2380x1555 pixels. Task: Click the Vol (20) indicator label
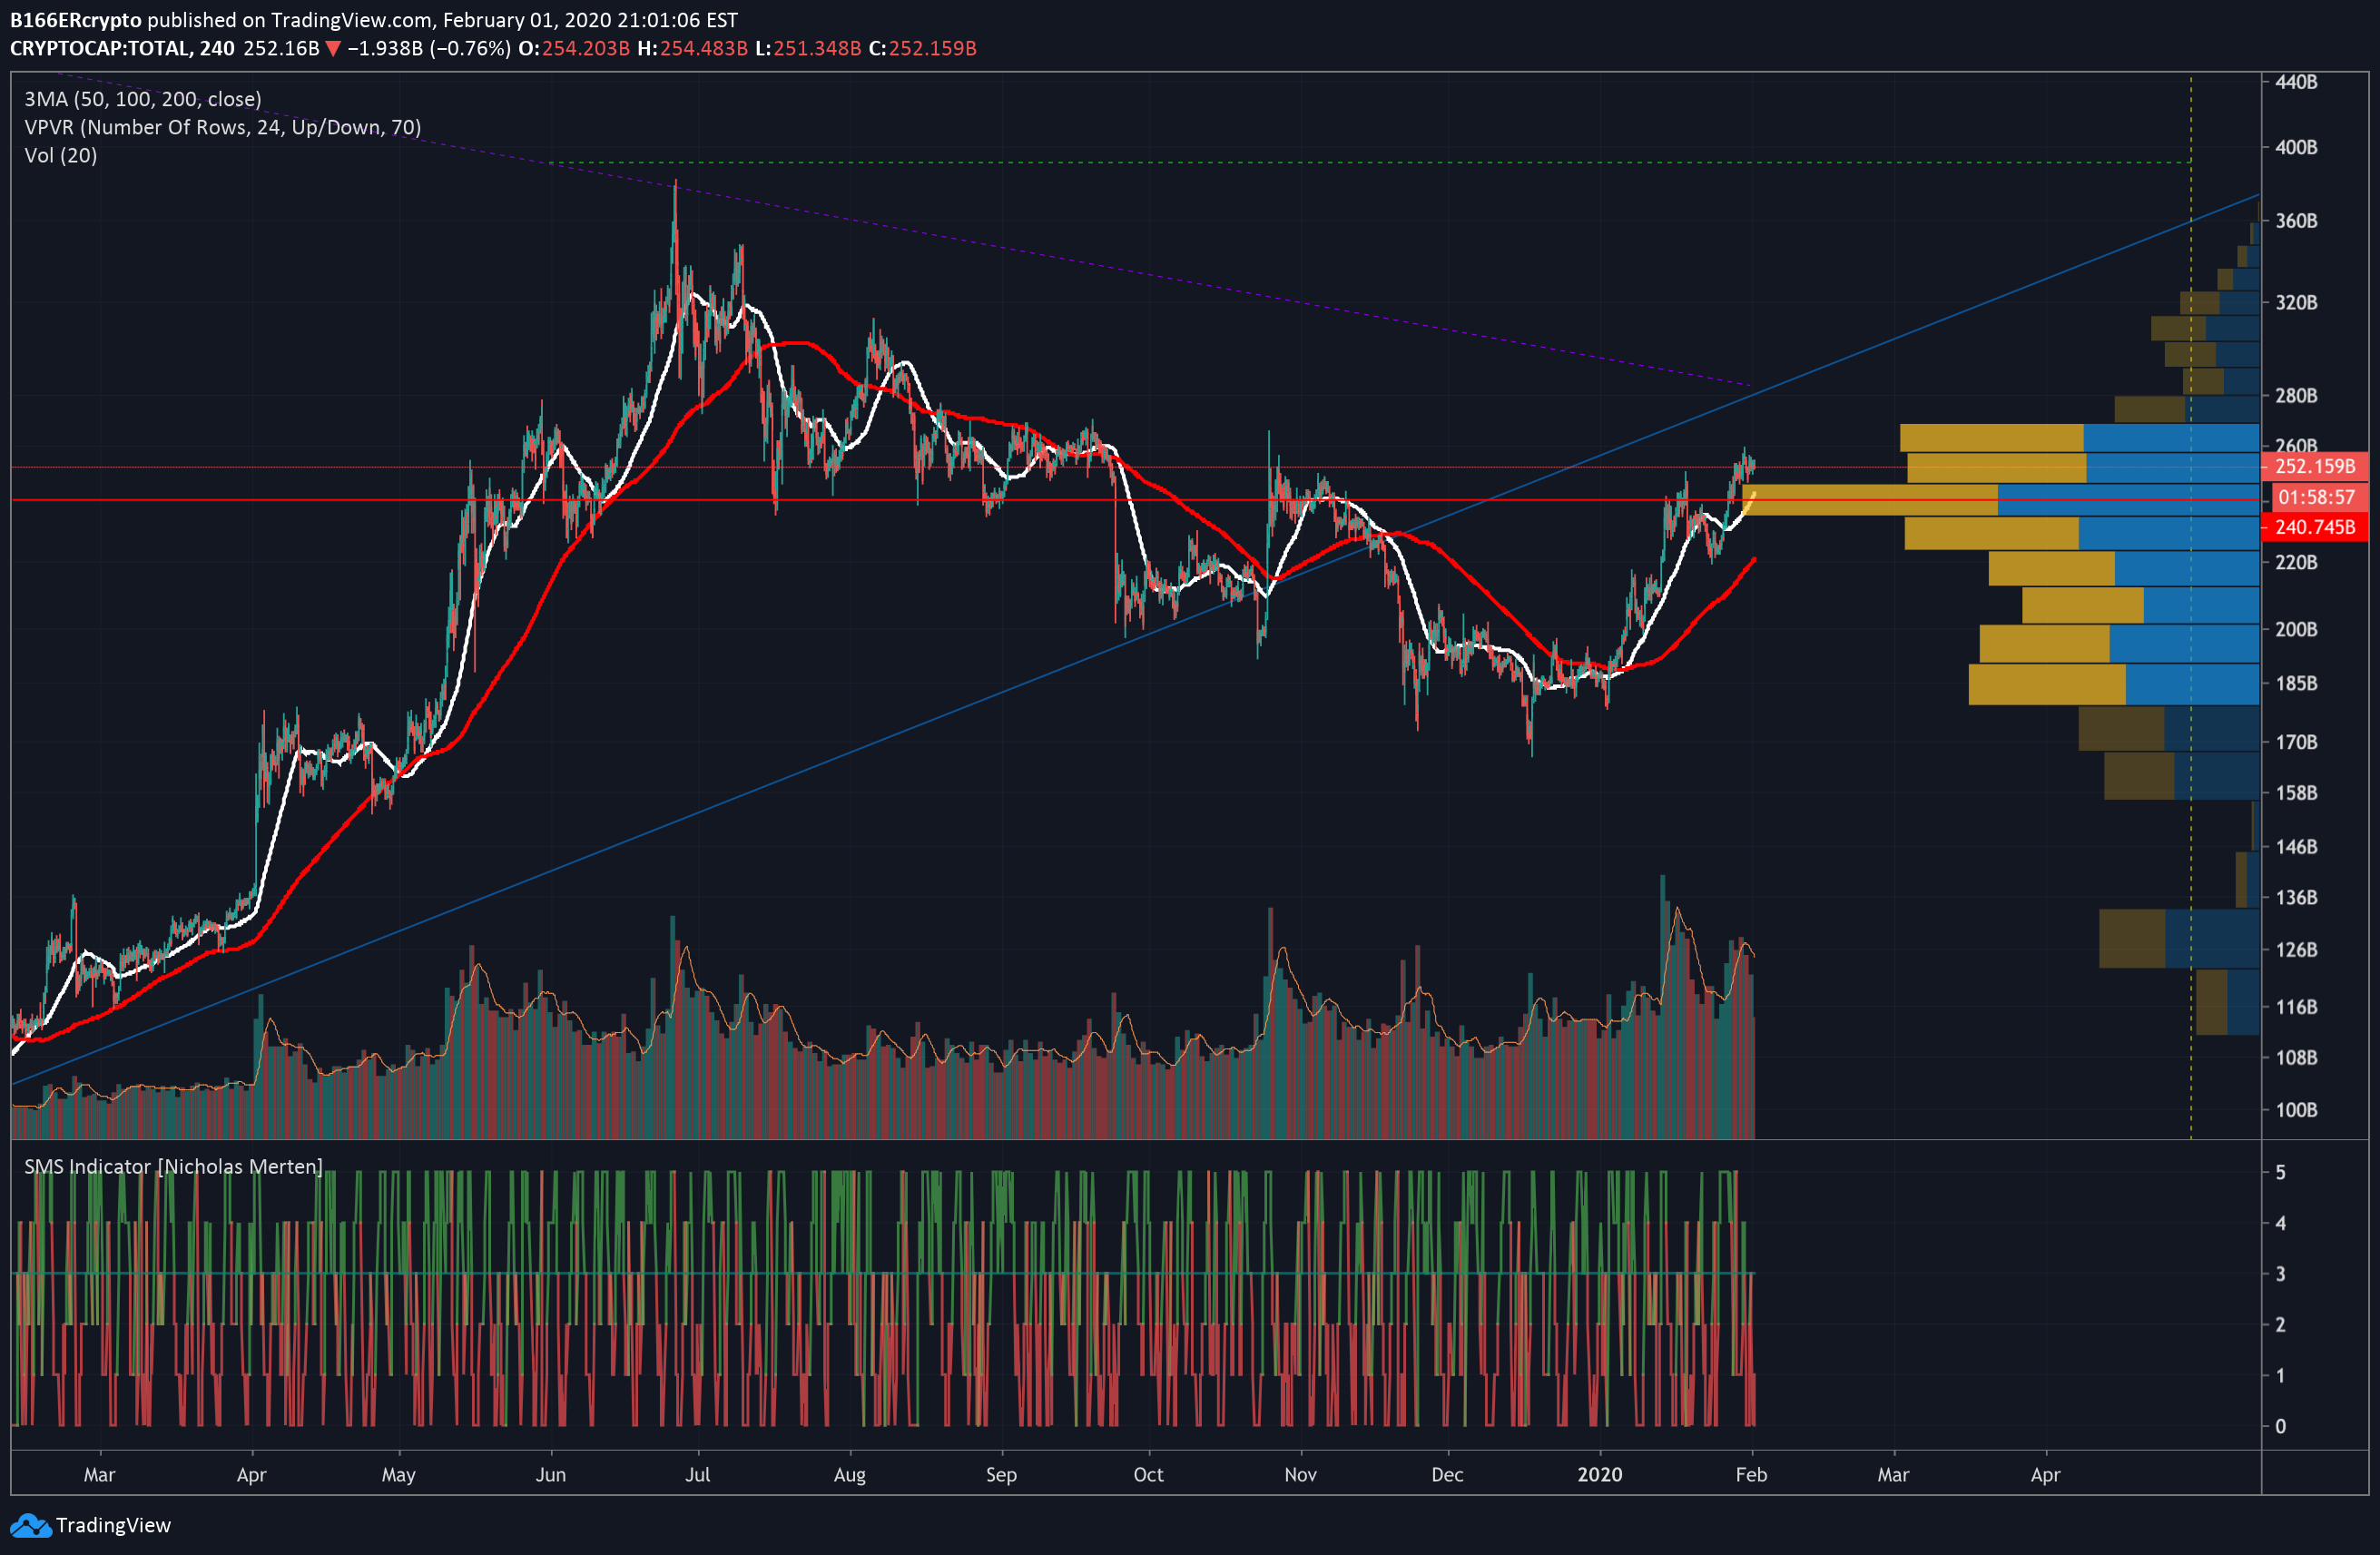pyautogui.click(x=61, y=155)
